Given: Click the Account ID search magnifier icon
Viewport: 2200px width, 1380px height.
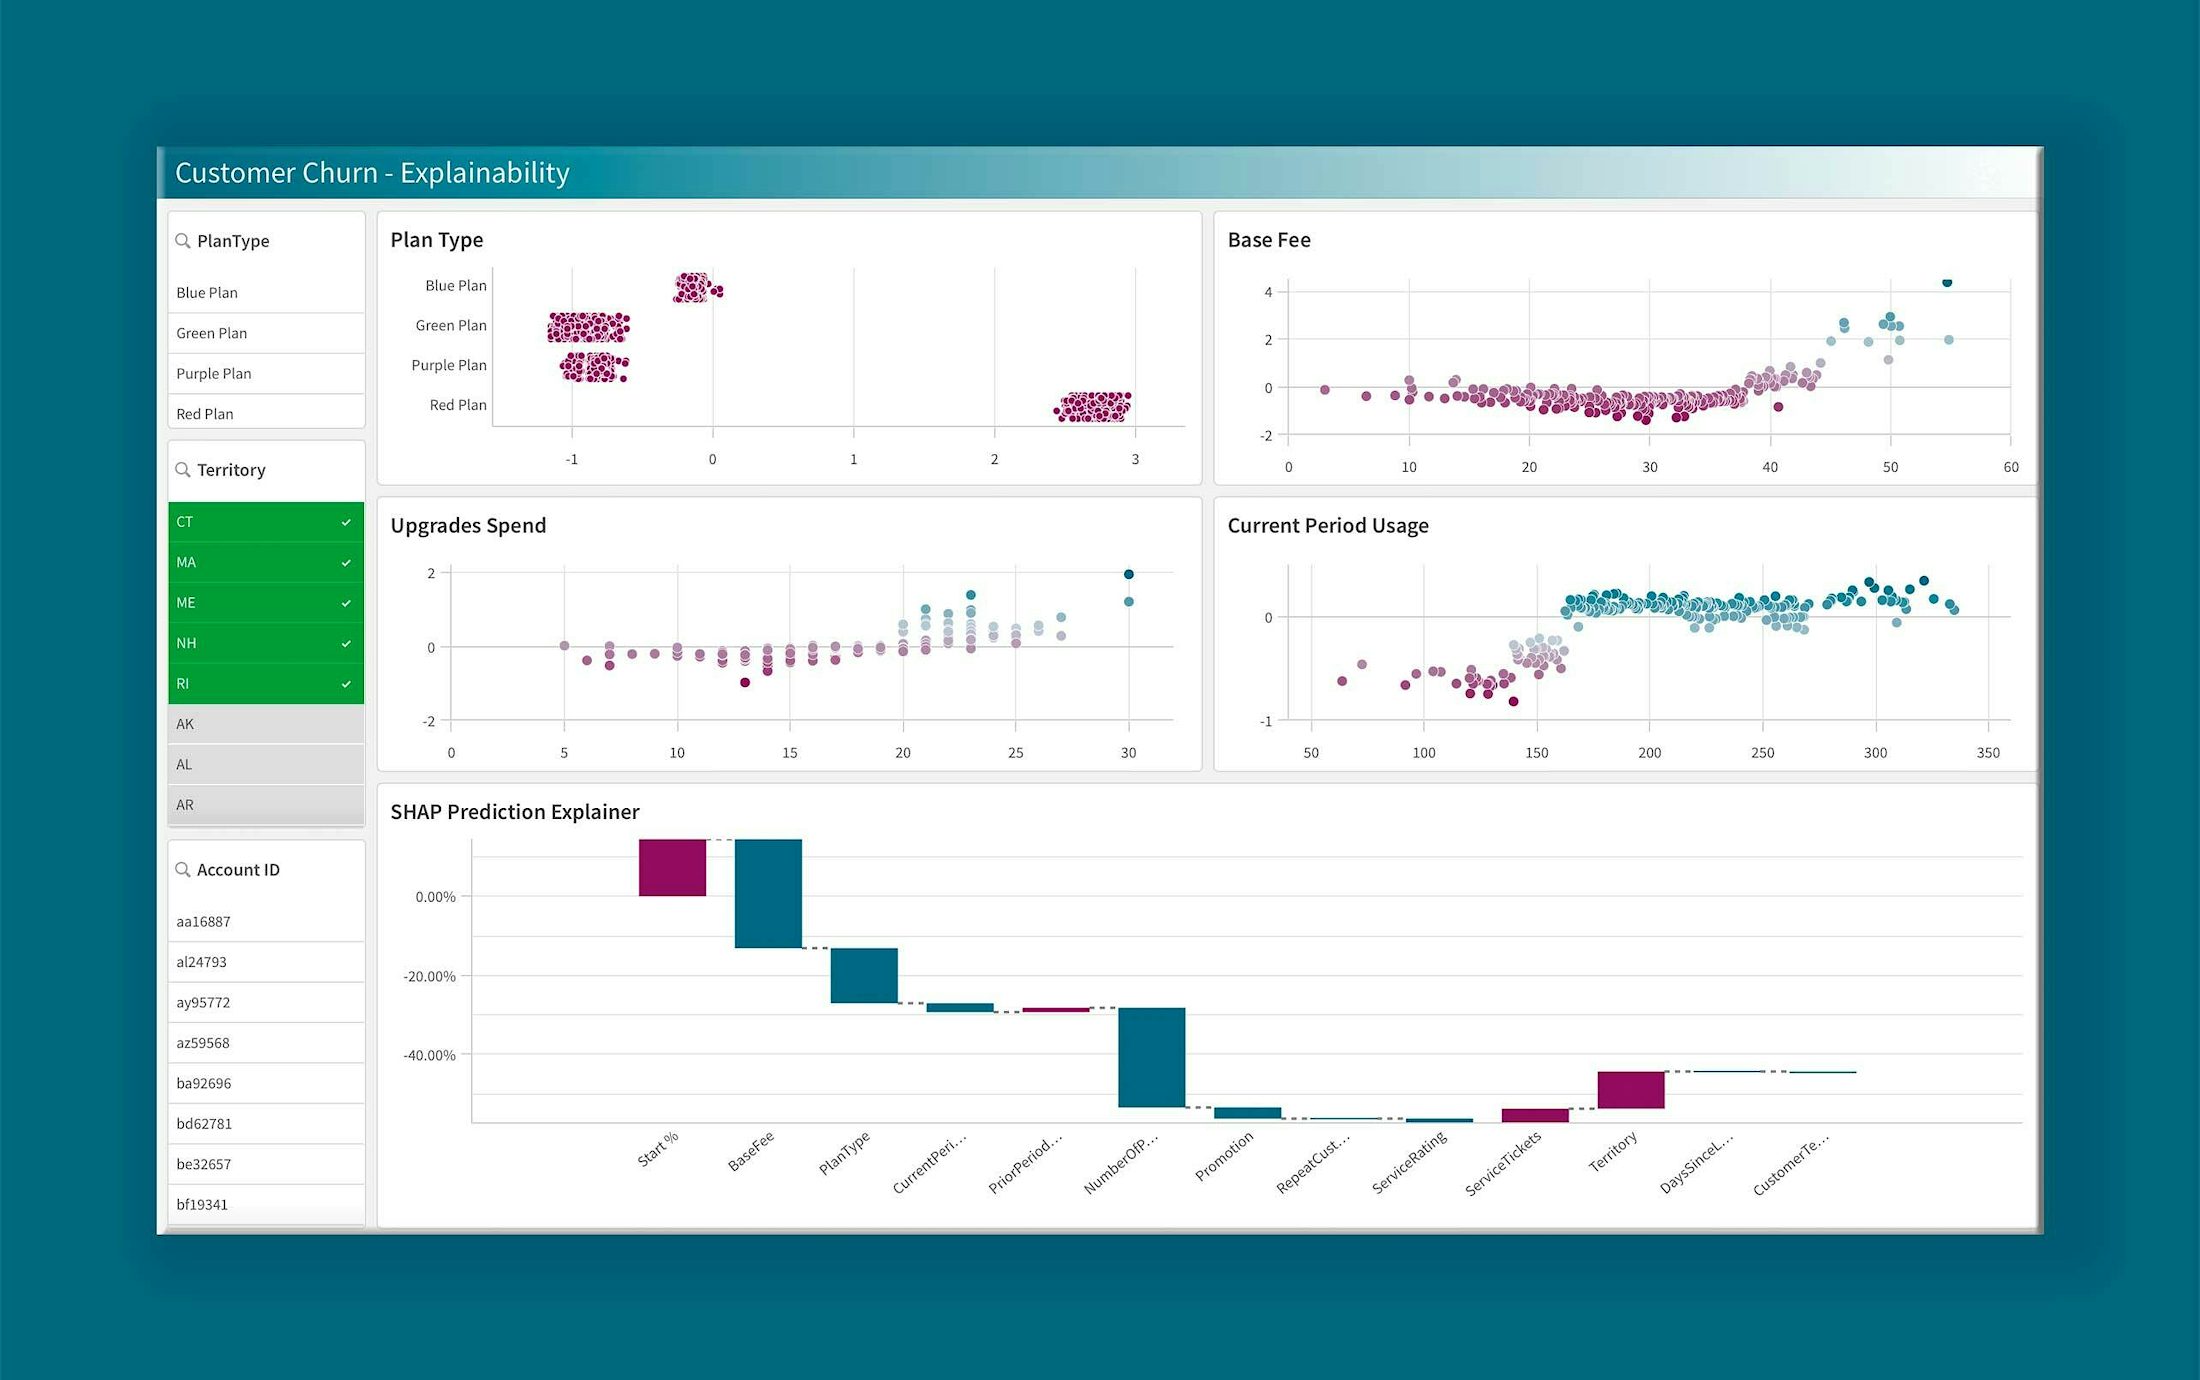Looking at the screenshot, I should (183, 870).
